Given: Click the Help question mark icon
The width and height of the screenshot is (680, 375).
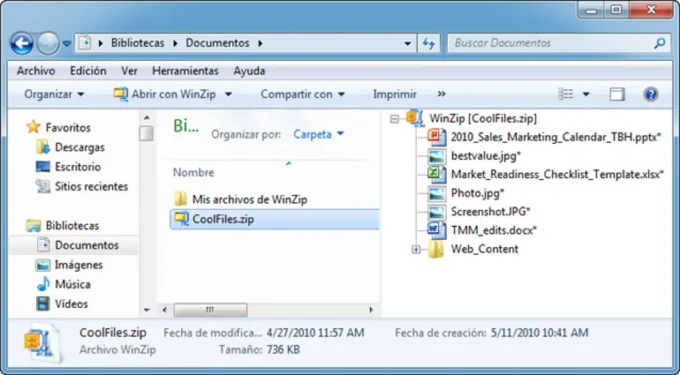Looking at the screenshot, I should 651,94.
